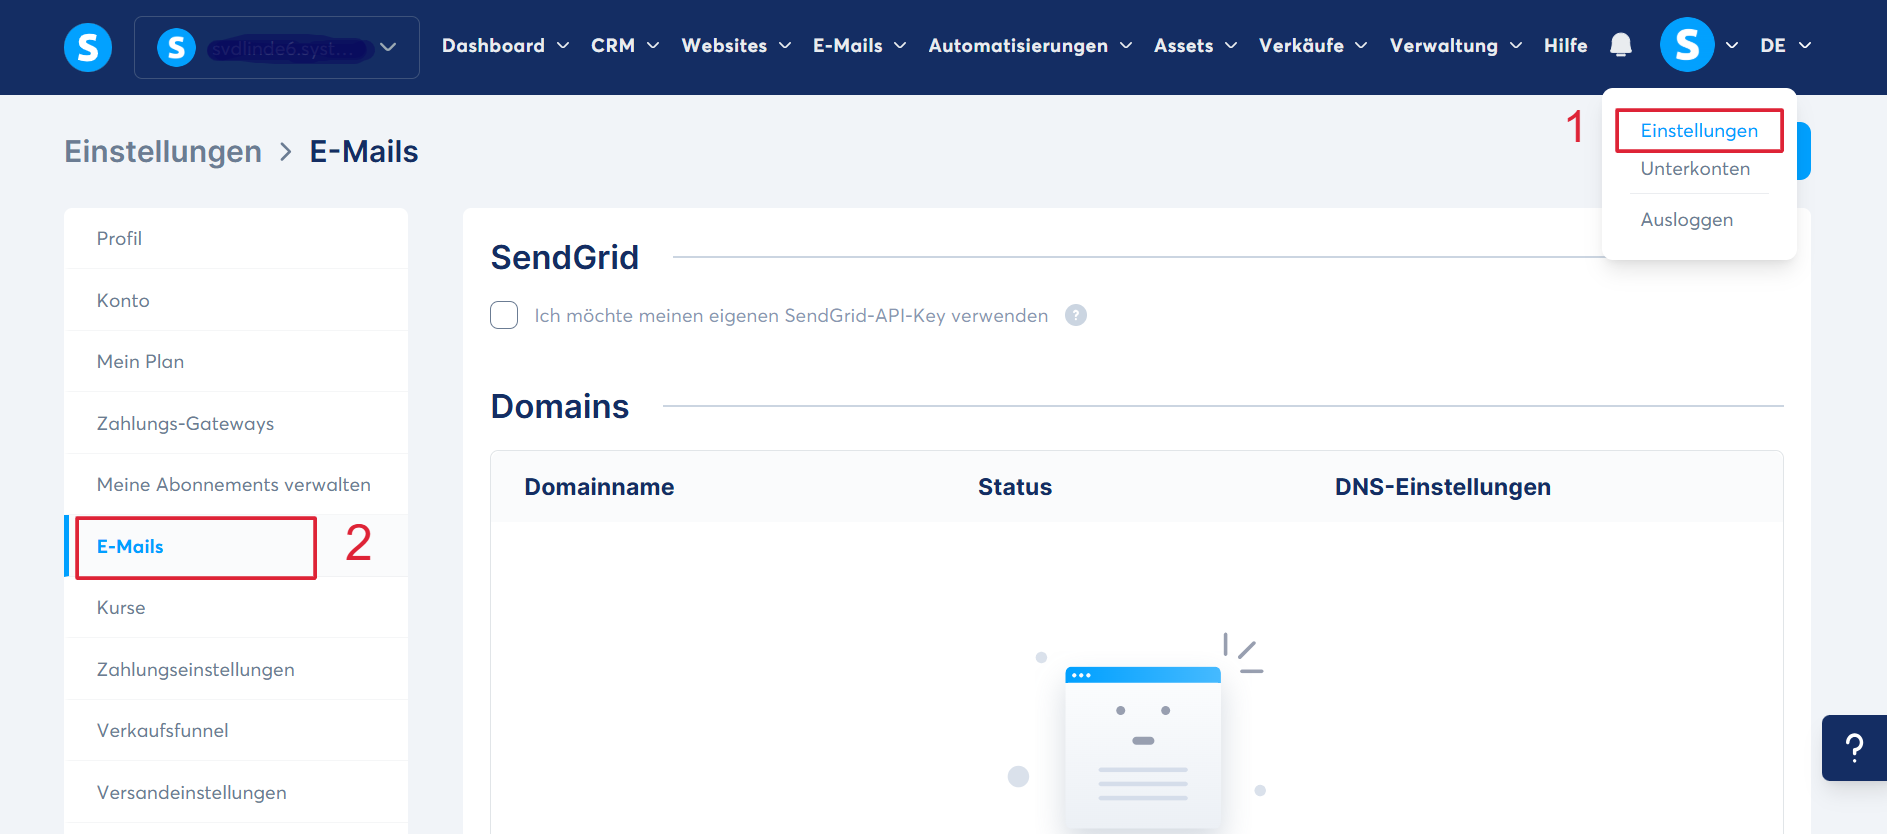This screenshot has width=1887, height=834.
Task: Choose Ausloggen in the profile dropdown
Action: 1686,220
